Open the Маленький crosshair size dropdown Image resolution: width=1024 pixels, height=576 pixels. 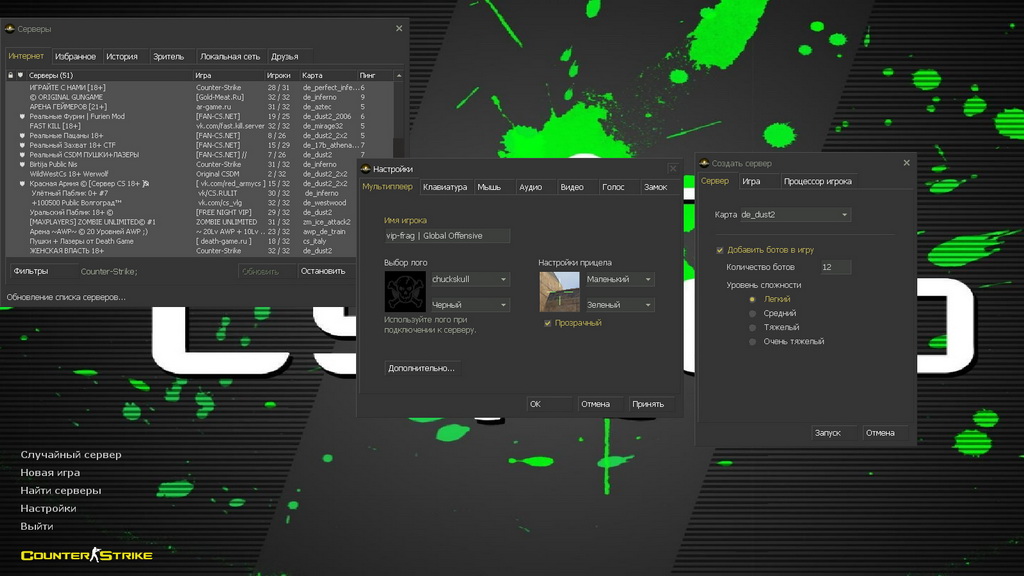coord(620,279)
